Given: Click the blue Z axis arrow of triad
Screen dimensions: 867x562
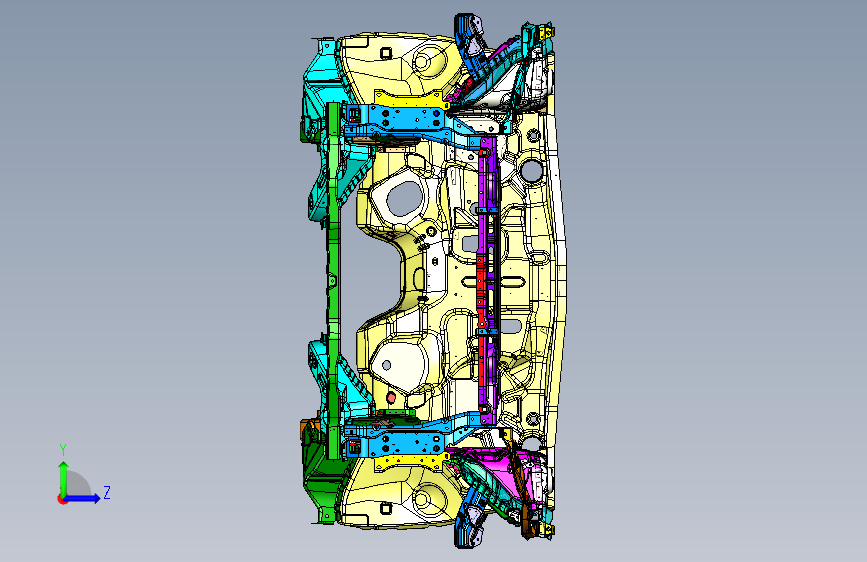Looking at the screenshot, I should point(83,498).
